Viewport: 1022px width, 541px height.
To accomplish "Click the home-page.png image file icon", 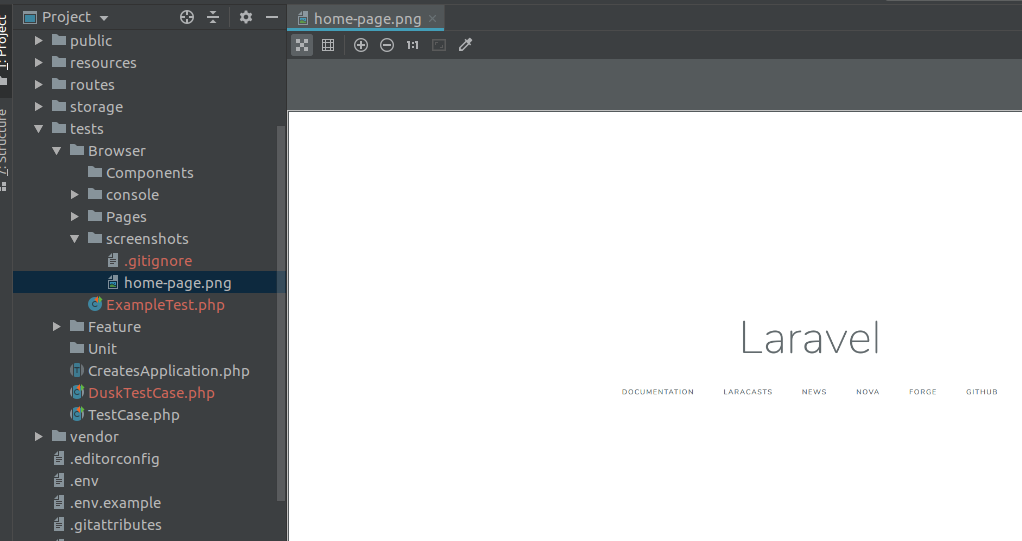I will pyautogui.click(x=113, y=282).
